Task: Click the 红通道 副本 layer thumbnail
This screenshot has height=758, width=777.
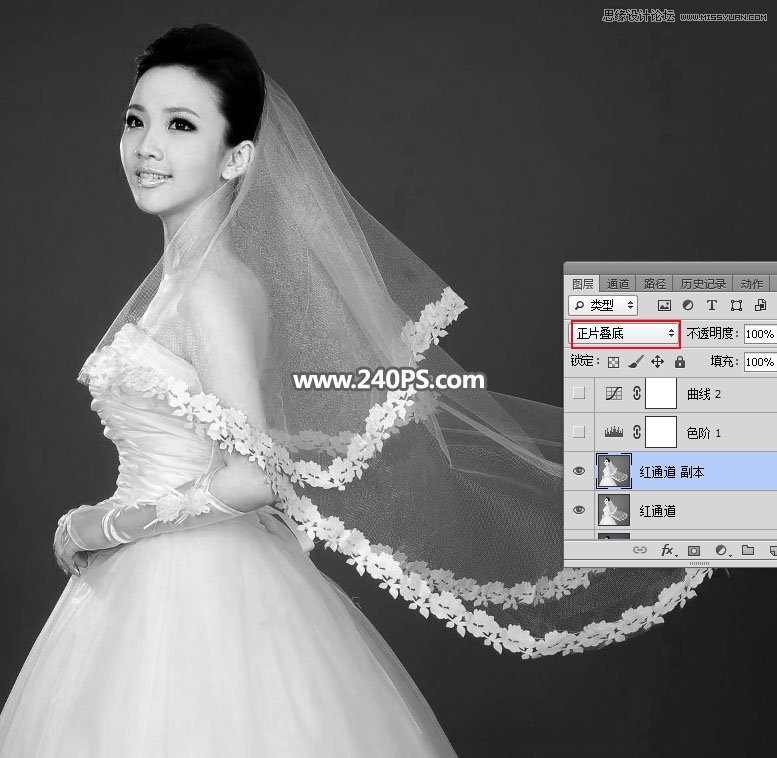Action: 613,471
